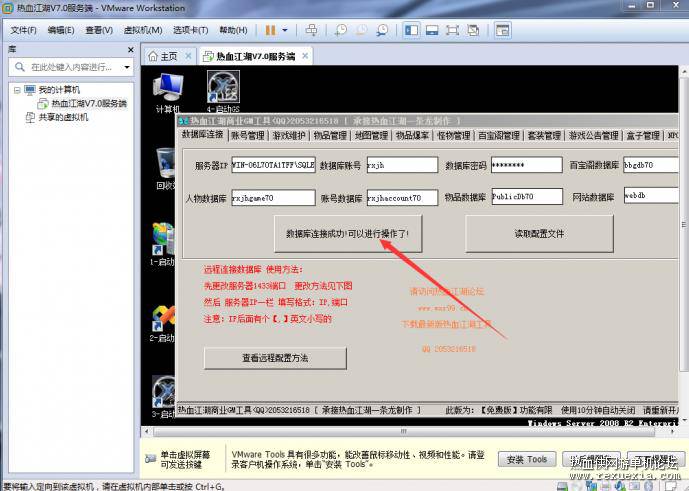Open the power options dropdown arrow
The image size is (689, 491).
[x=285, y=30]
